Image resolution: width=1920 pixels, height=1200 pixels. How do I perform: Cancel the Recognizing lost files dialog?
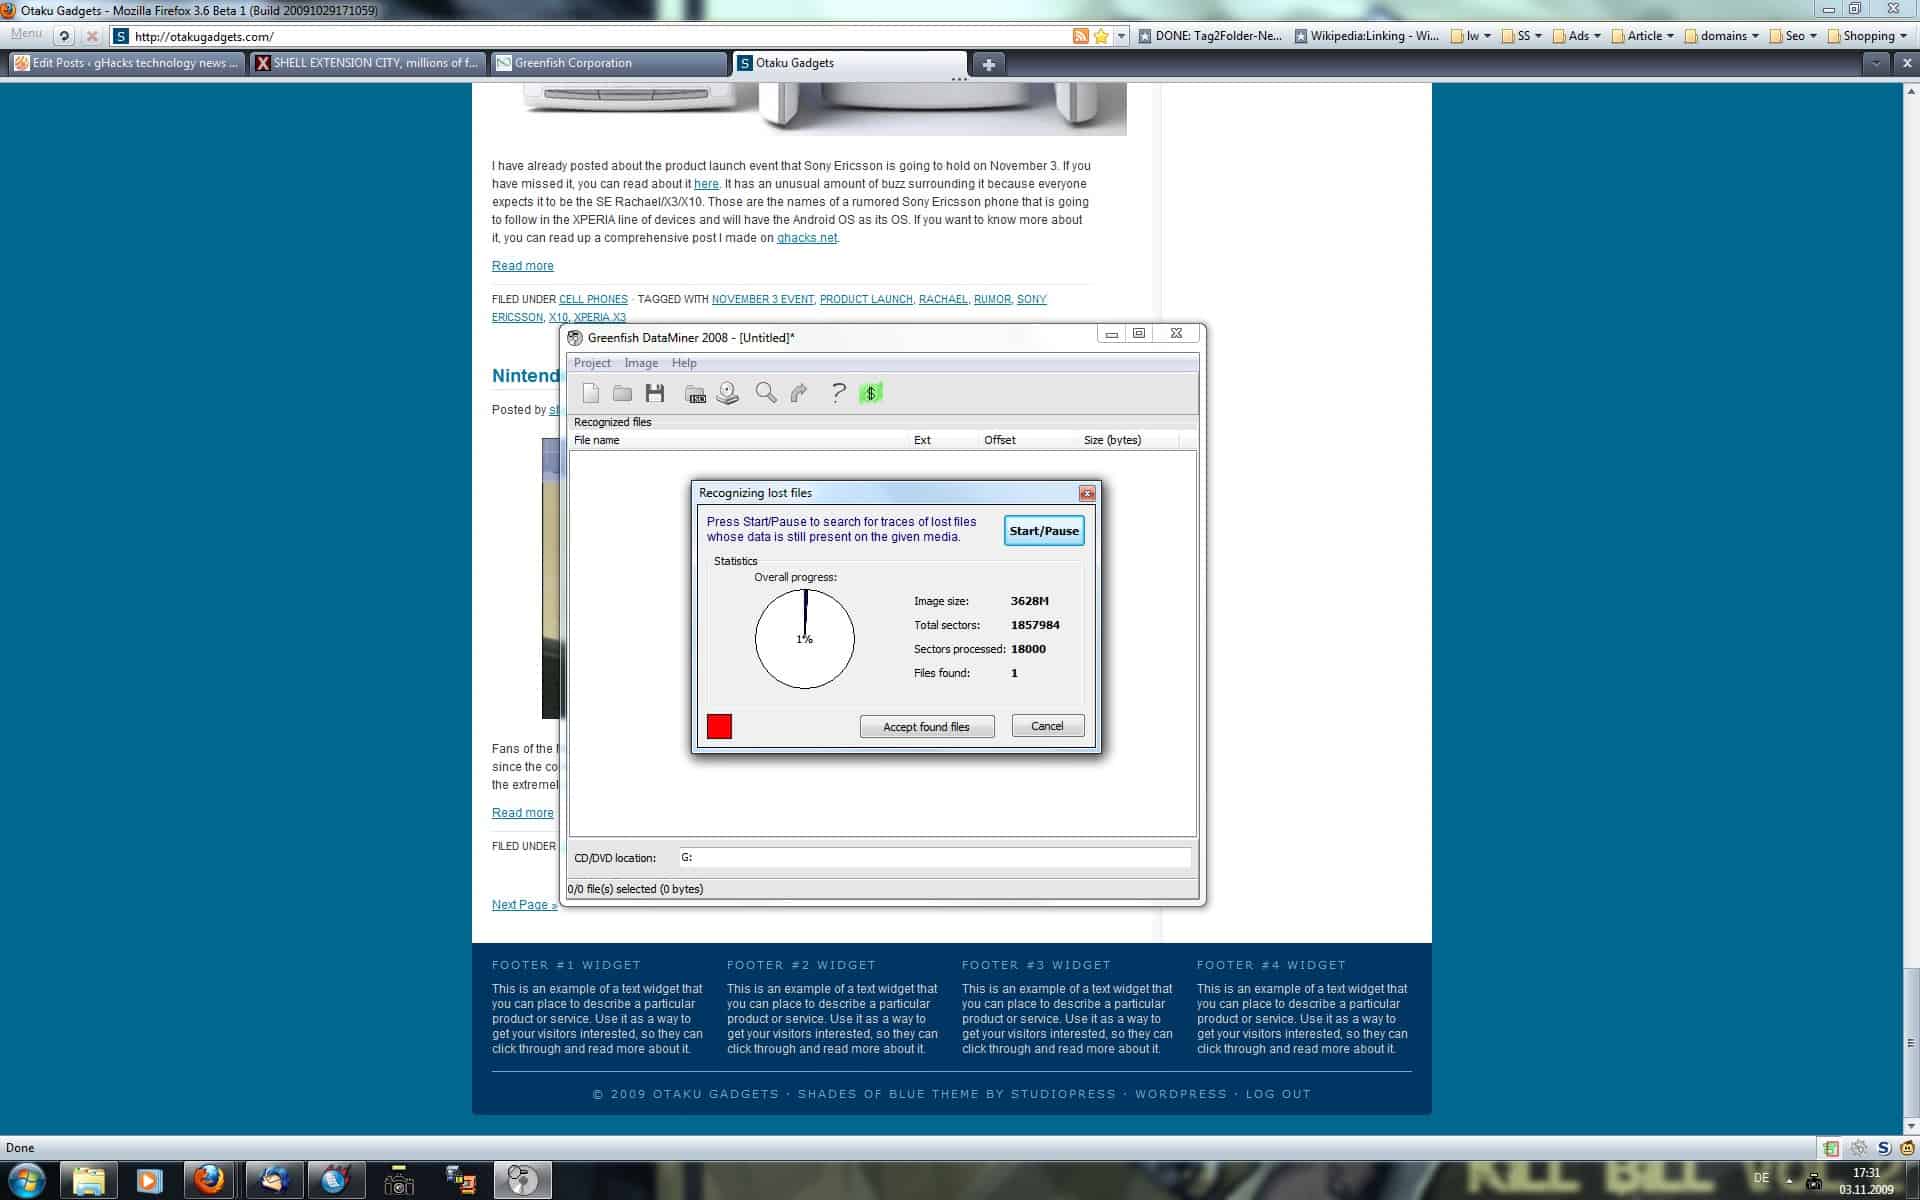[x=1047, y=726]
